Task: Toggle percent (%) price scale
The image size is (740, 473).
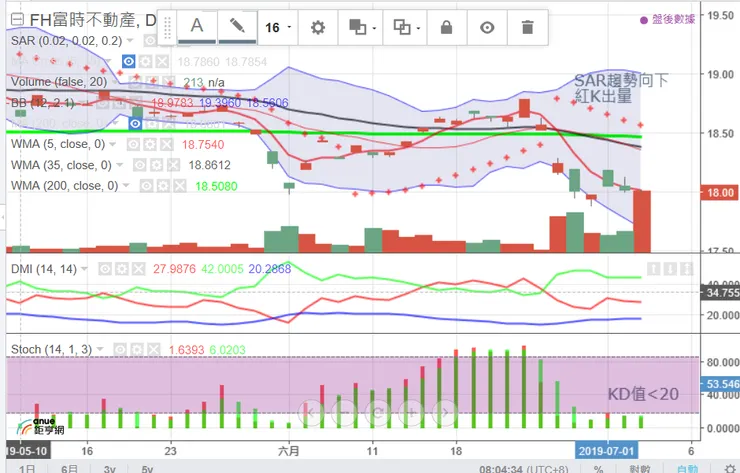Action: [598, 469]
